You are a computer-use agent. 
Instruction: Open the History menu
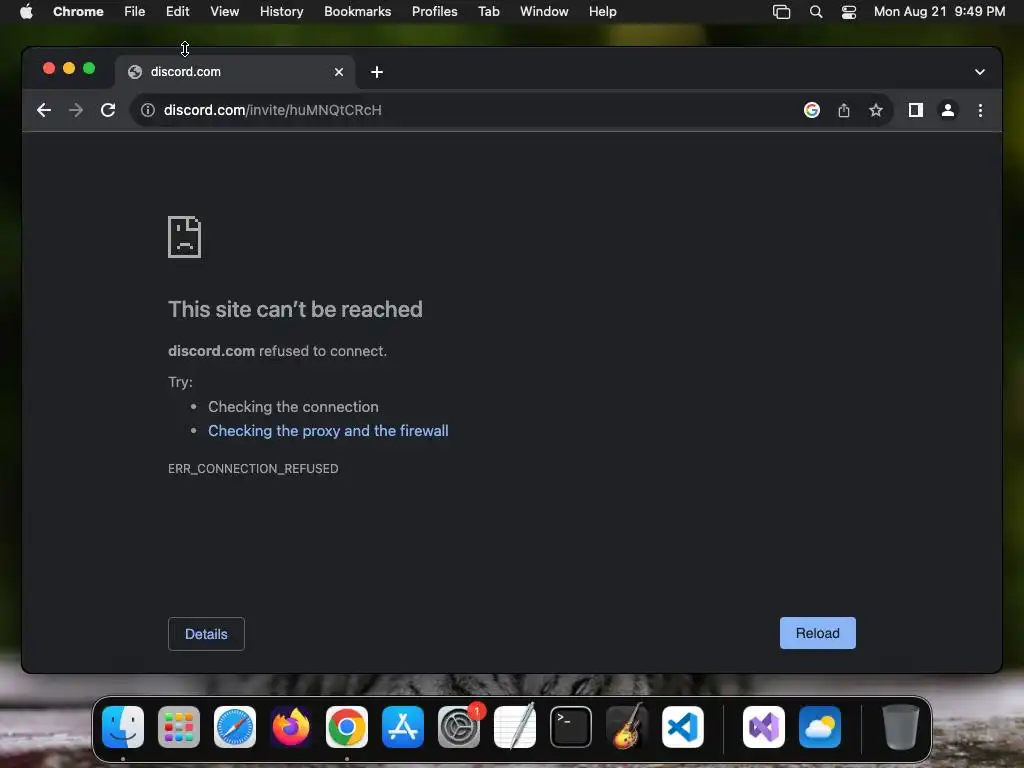tap(281, 12)
